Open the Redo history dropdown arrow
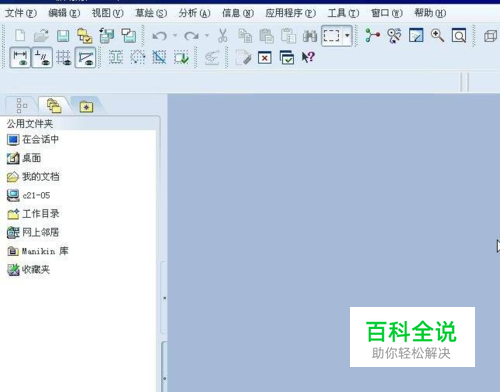This screenshot has height=392, width=500. [x=207, y=35]
